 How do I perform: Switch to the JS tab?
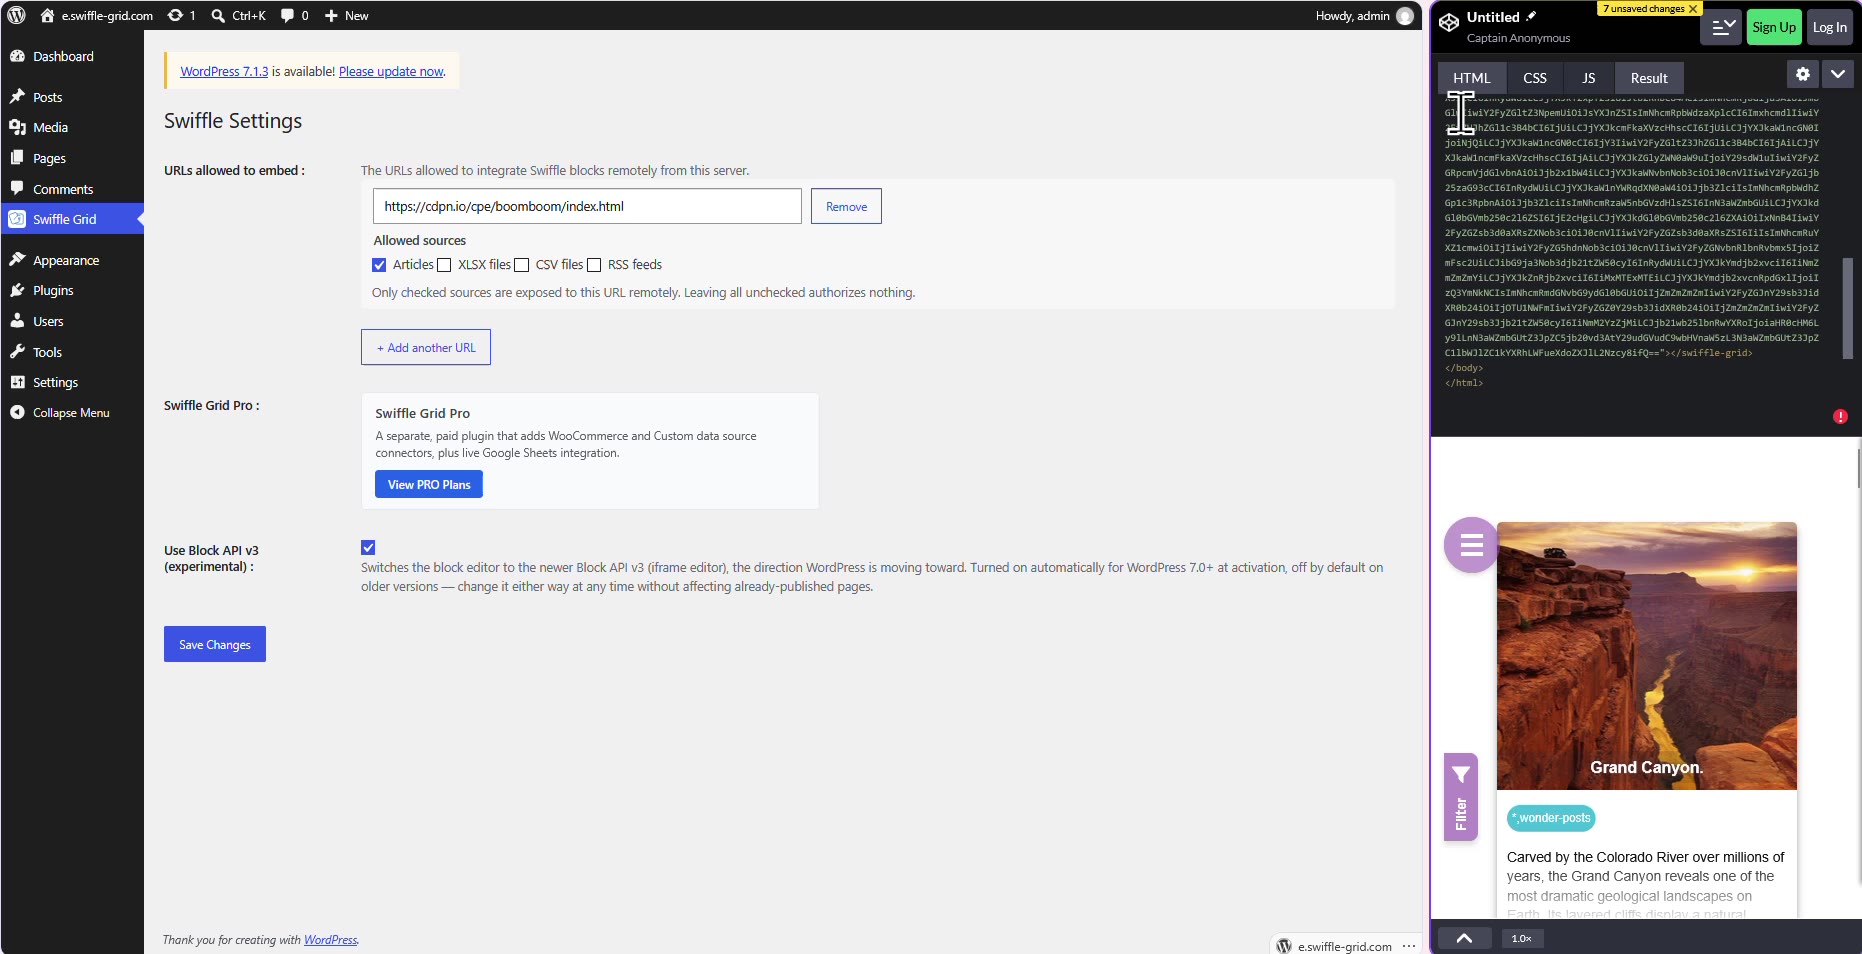[x=1588, y=78]
